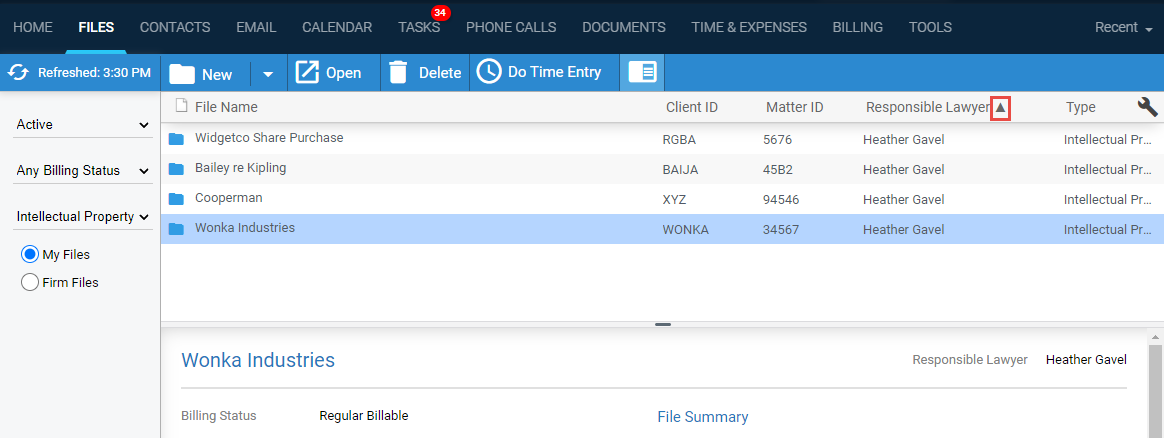Click the Do Time Entry clock icon

[x=488, y=72]
